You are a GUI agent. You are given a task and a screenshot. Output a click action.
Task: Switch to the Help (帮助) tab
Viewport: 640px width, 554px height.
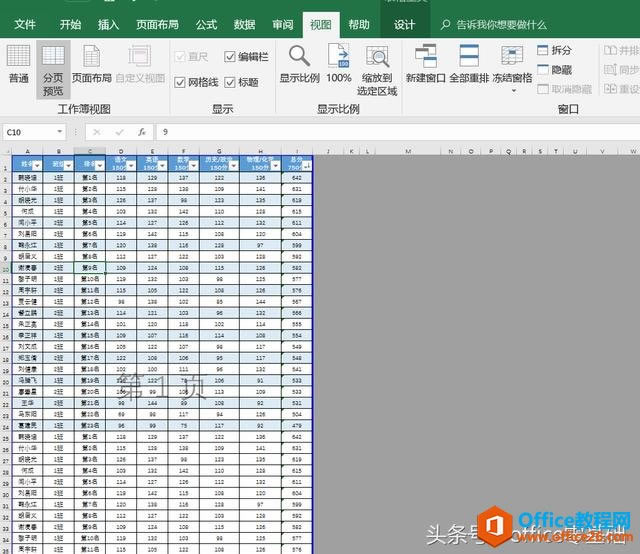click(x=358, y=25)
